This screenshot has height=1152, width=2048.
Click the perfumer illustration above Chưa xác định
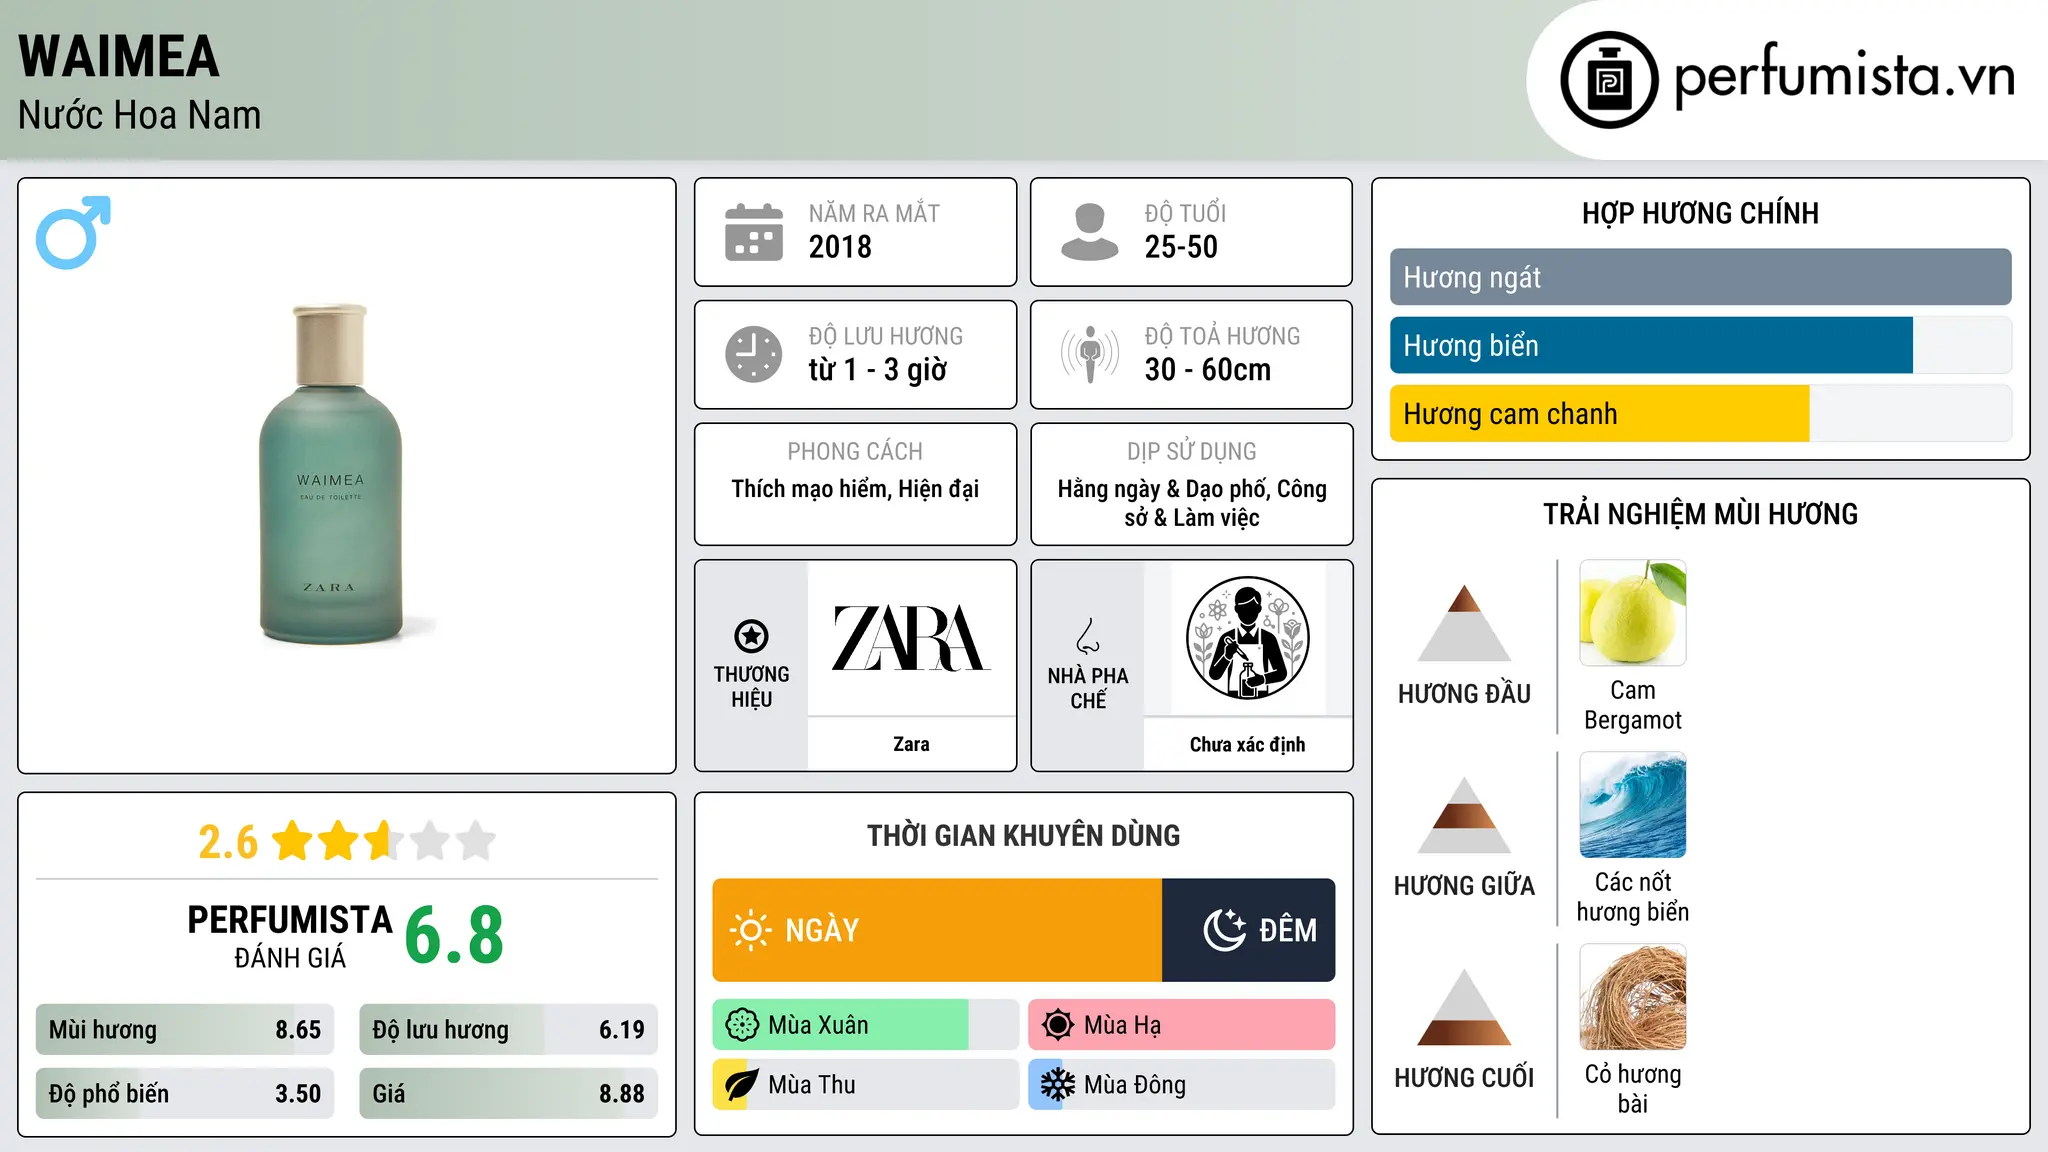(x=1247, y=638)
